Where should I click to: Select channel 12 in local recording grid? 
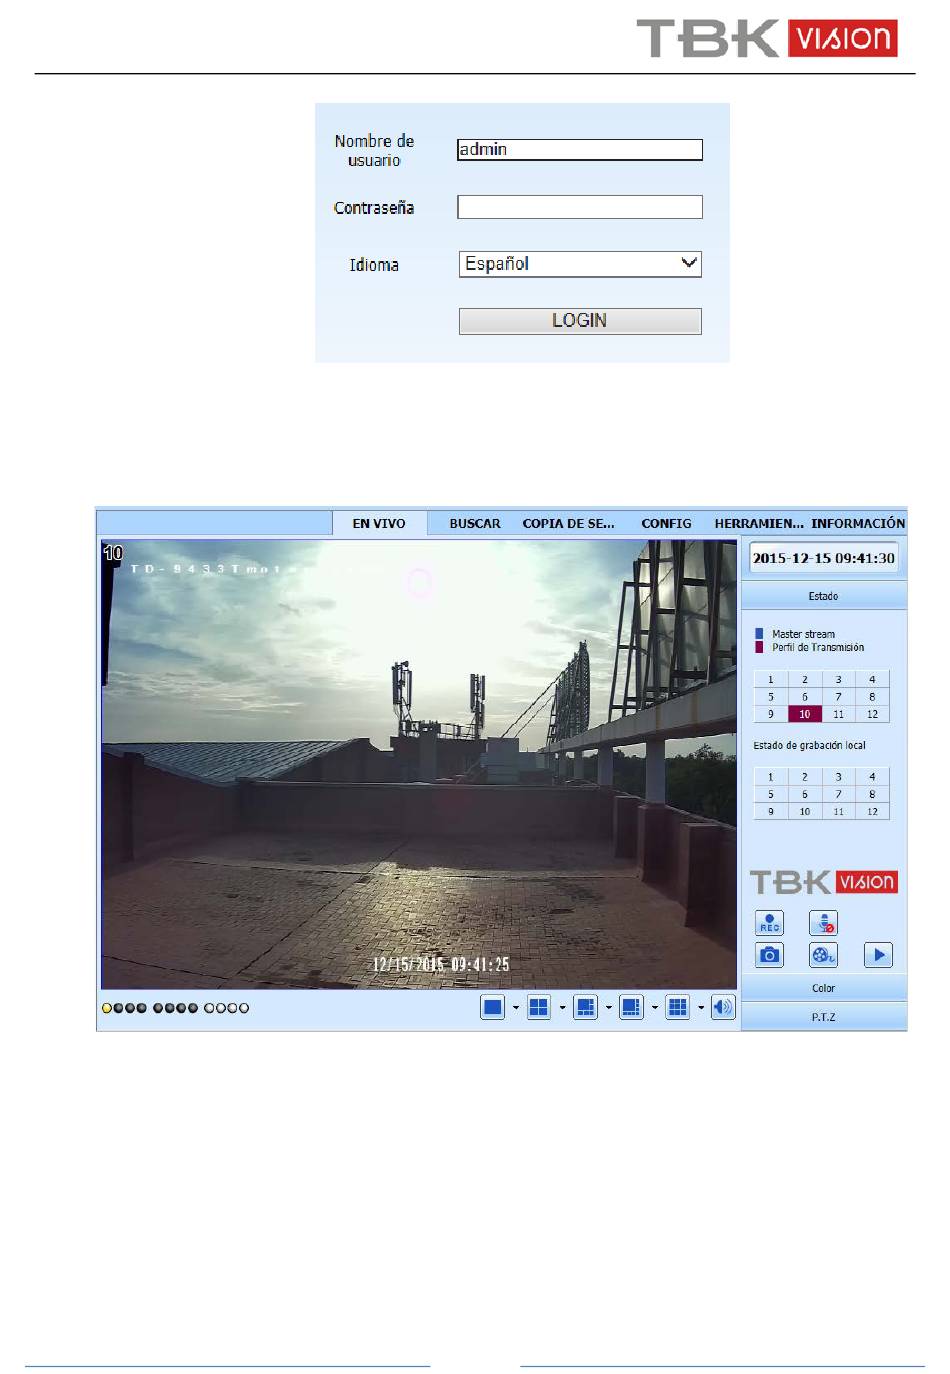click(872, 811)
